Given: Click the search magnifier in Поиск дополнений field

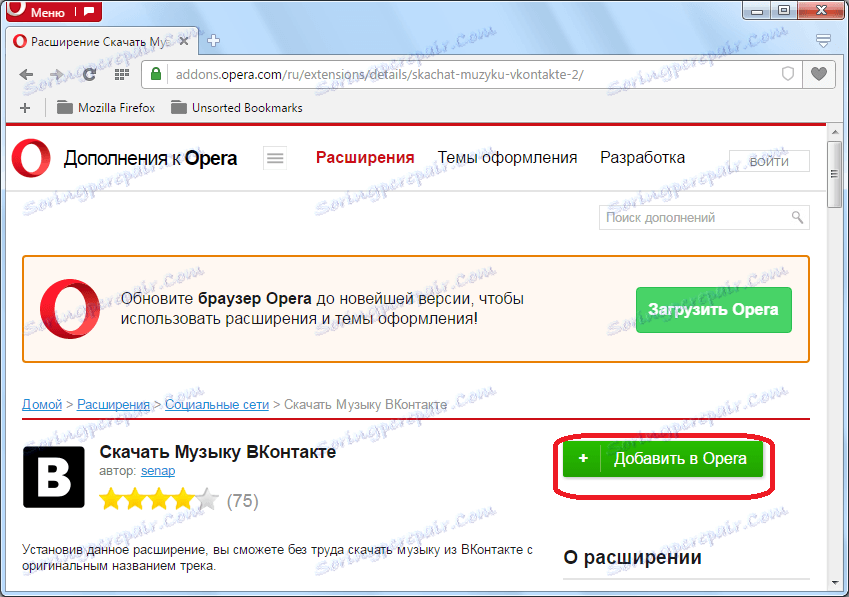Looking at the screenshot, I should coord(796,217).
